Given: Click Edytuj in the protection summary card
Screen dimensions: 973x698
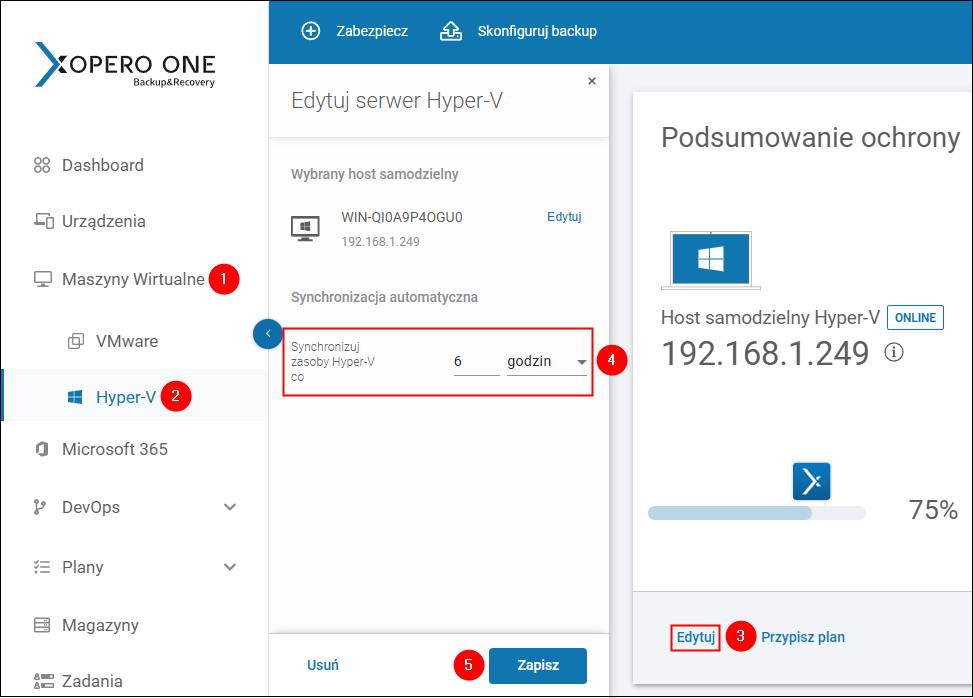Looking at the screenshot, I should [x=695, y=637].
